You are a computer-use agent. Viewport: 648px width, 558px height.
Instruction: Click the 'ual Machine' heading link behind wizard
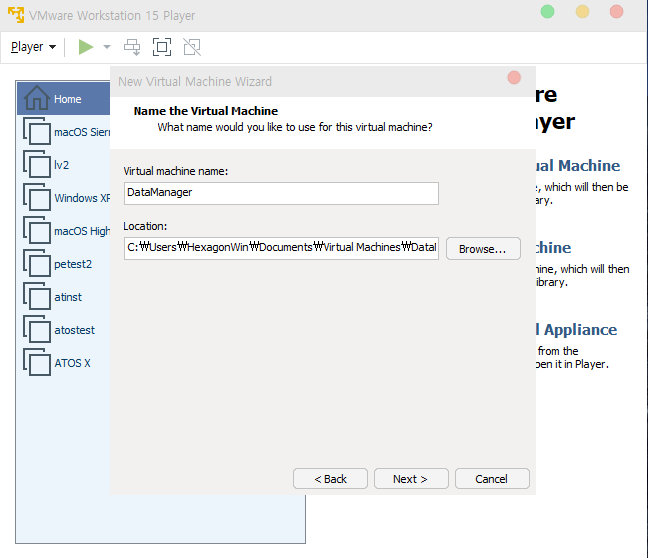click(x=578, y=165)
